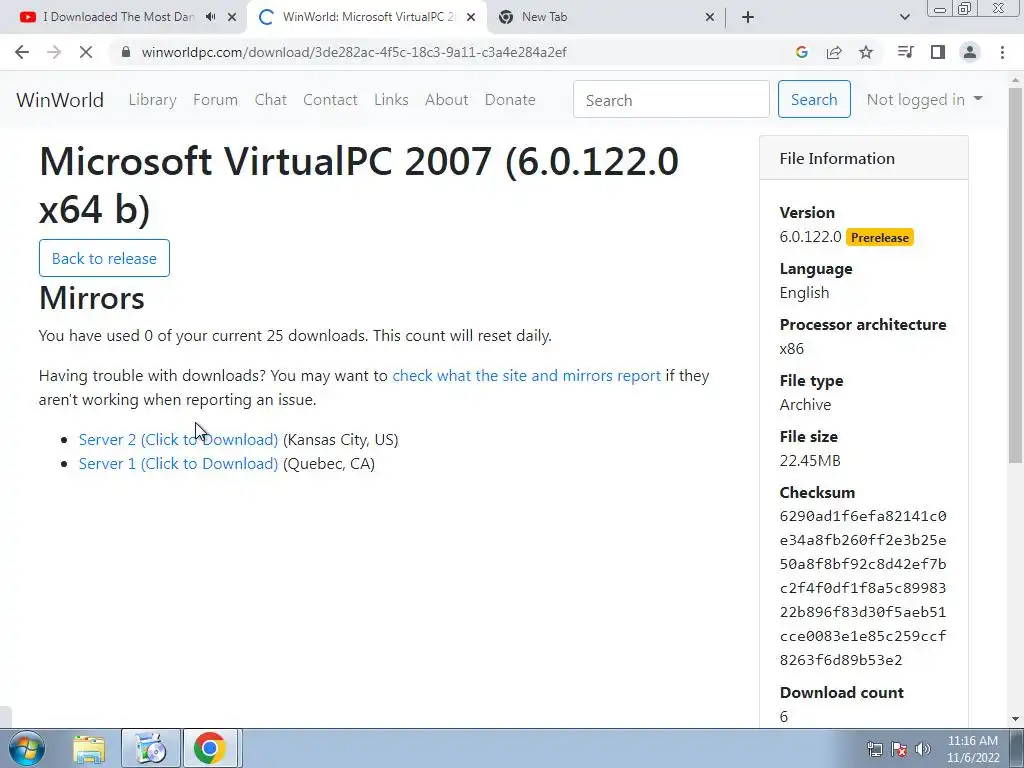Viewport: 1024px width, 768px height.
Task: Switch to the New Tab tab
Action: point(545,17)
